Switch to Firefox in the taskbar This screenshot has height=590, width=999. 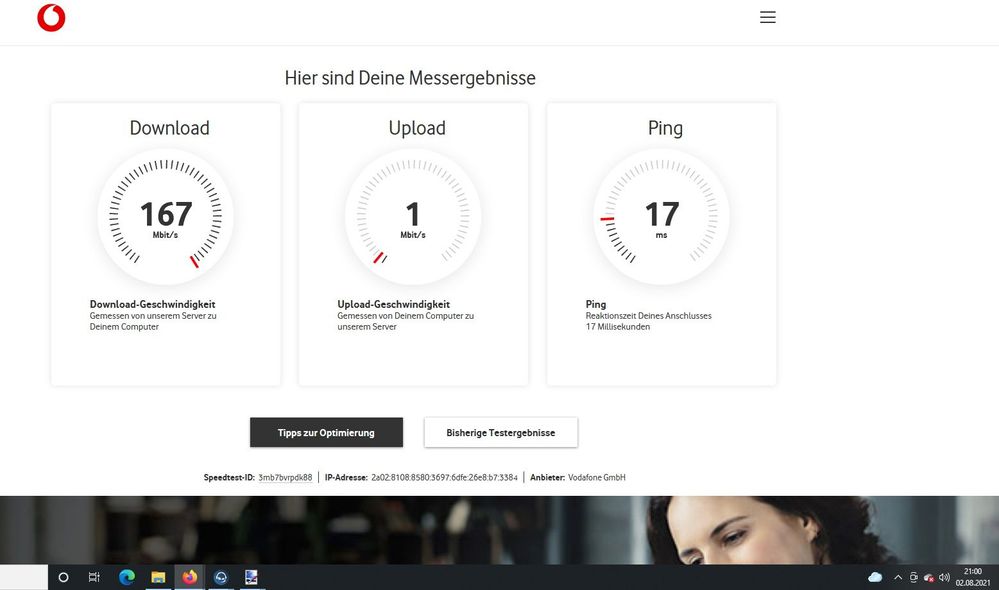(x=189, y=577)
